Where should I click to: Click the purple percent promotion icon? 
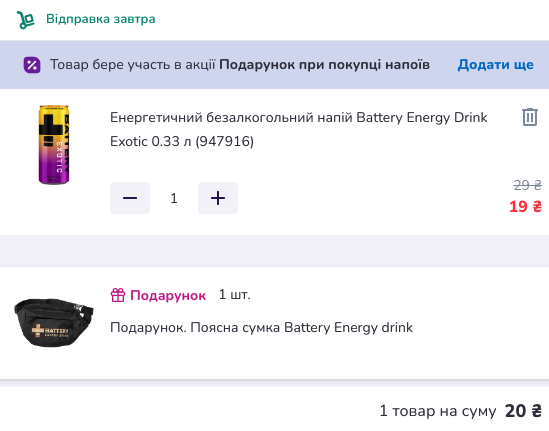point(32,65)
